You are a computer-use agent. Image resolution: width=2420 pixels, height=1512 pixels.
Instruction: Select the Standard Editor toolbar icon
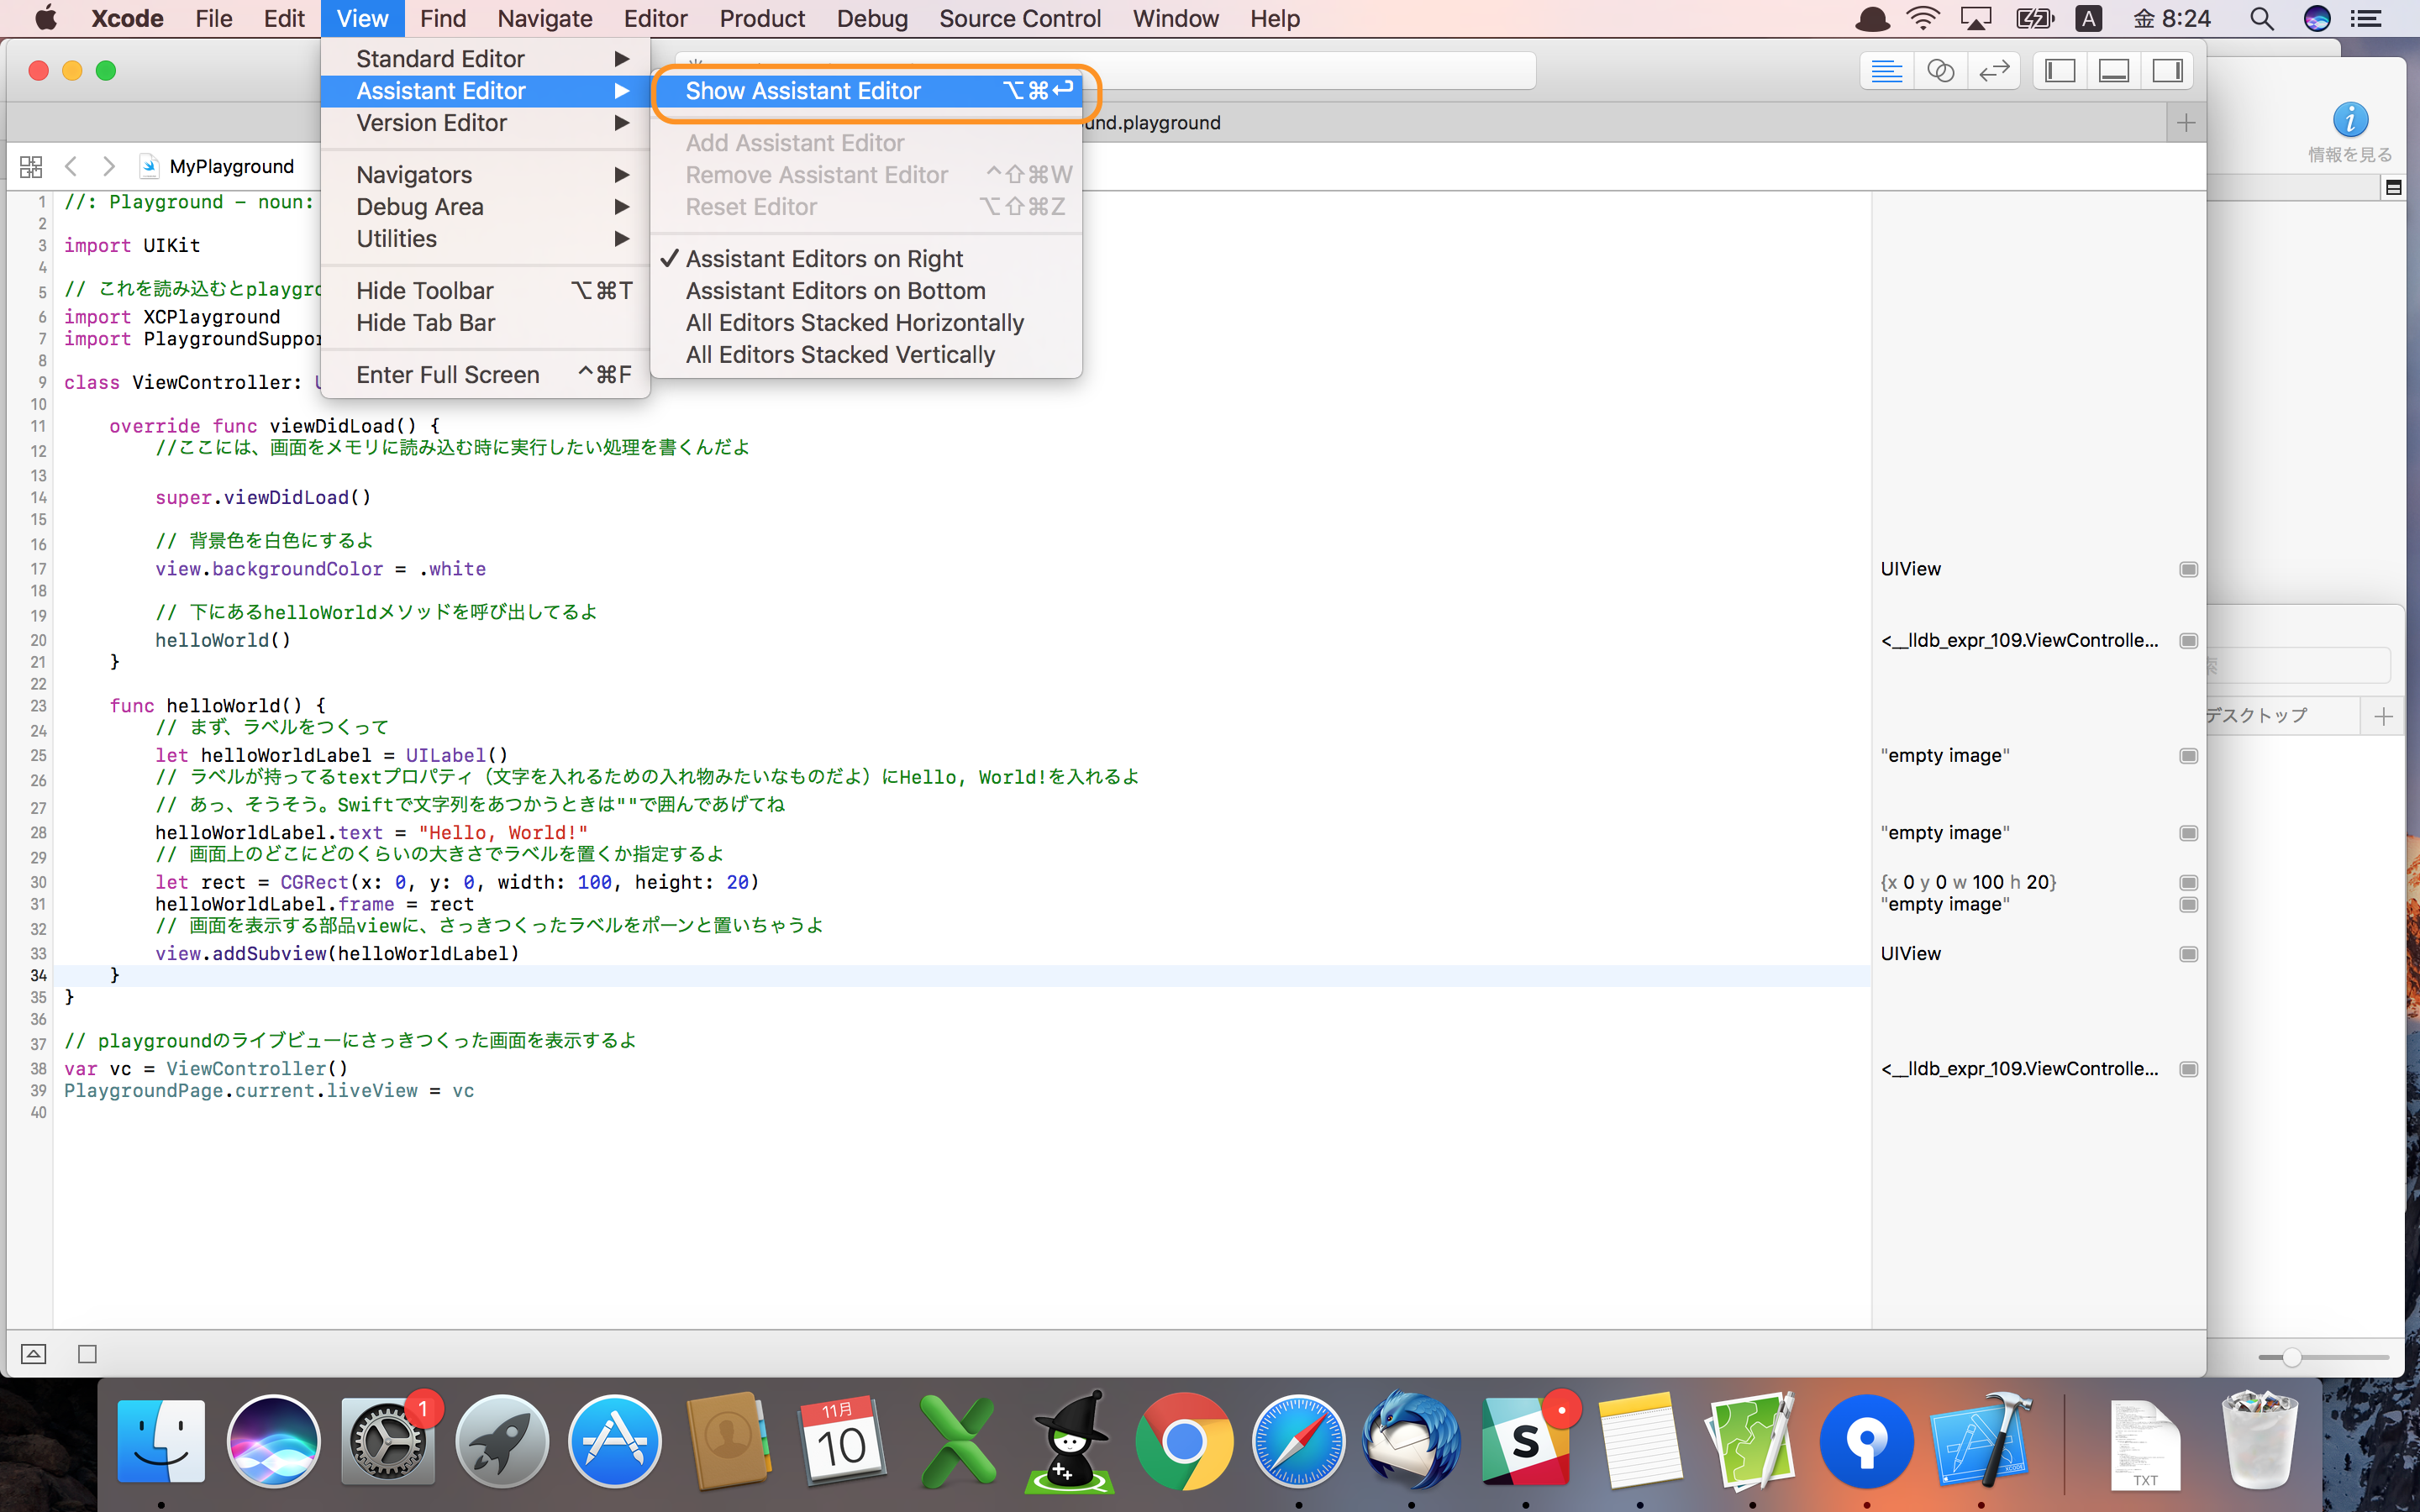click(x=1886, y=71)
